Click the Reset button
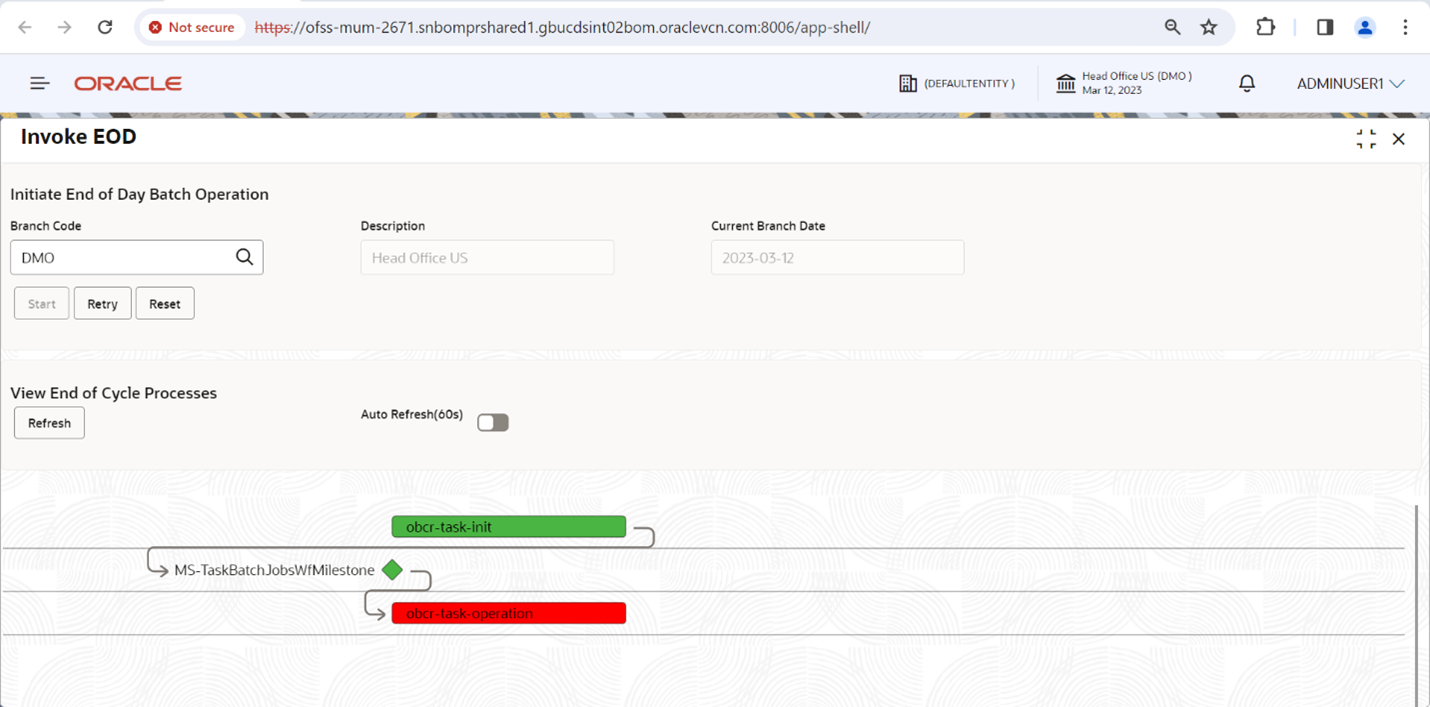Viewport: 1430px width, 707px height. point(165,304)
